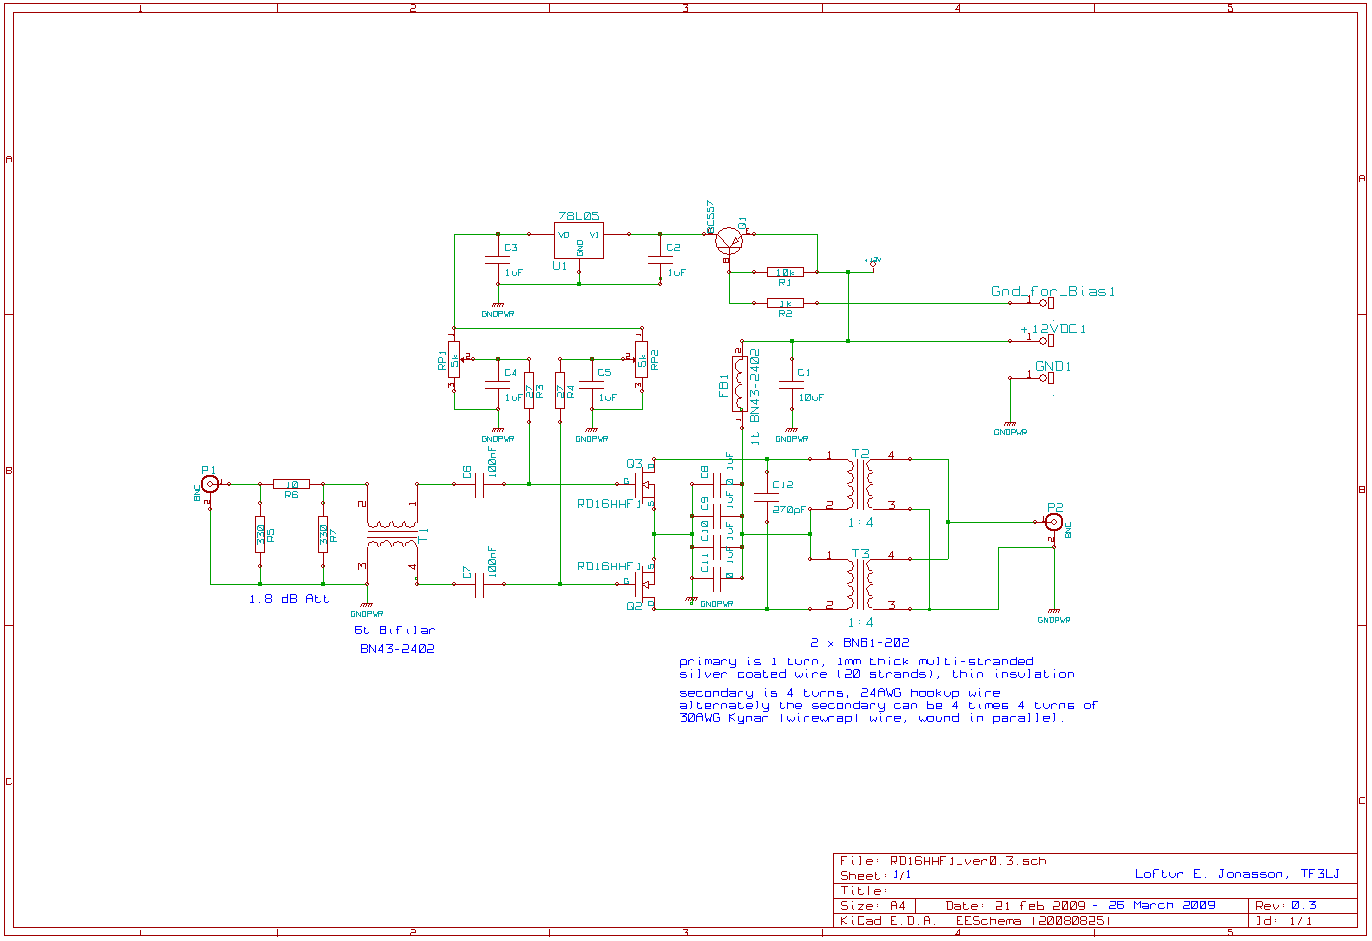Click the BC557 transistor Q1 symbol
The image size is (1372, 941).
(x=730, y=240)
